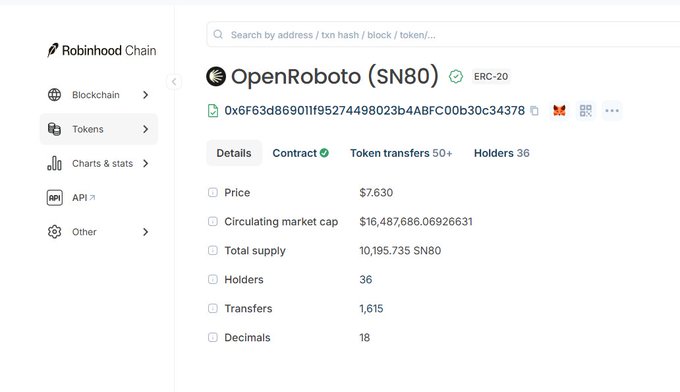This screenshot has width=680, height=392.
Task: Open the Charts & stats bar icon
Action: coord(54,163)
